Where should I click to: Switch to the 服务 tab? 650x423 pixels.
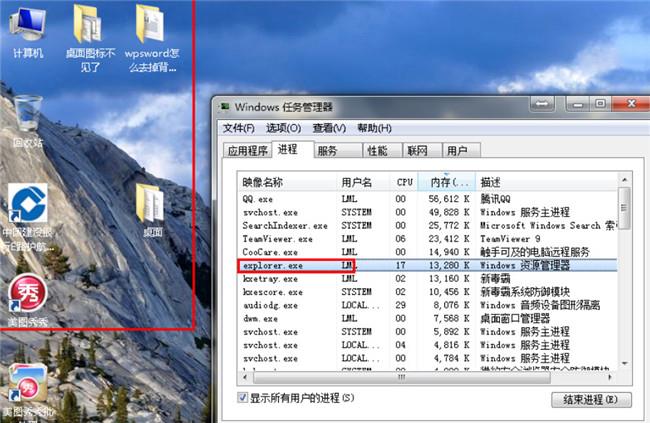pos(338,151)
